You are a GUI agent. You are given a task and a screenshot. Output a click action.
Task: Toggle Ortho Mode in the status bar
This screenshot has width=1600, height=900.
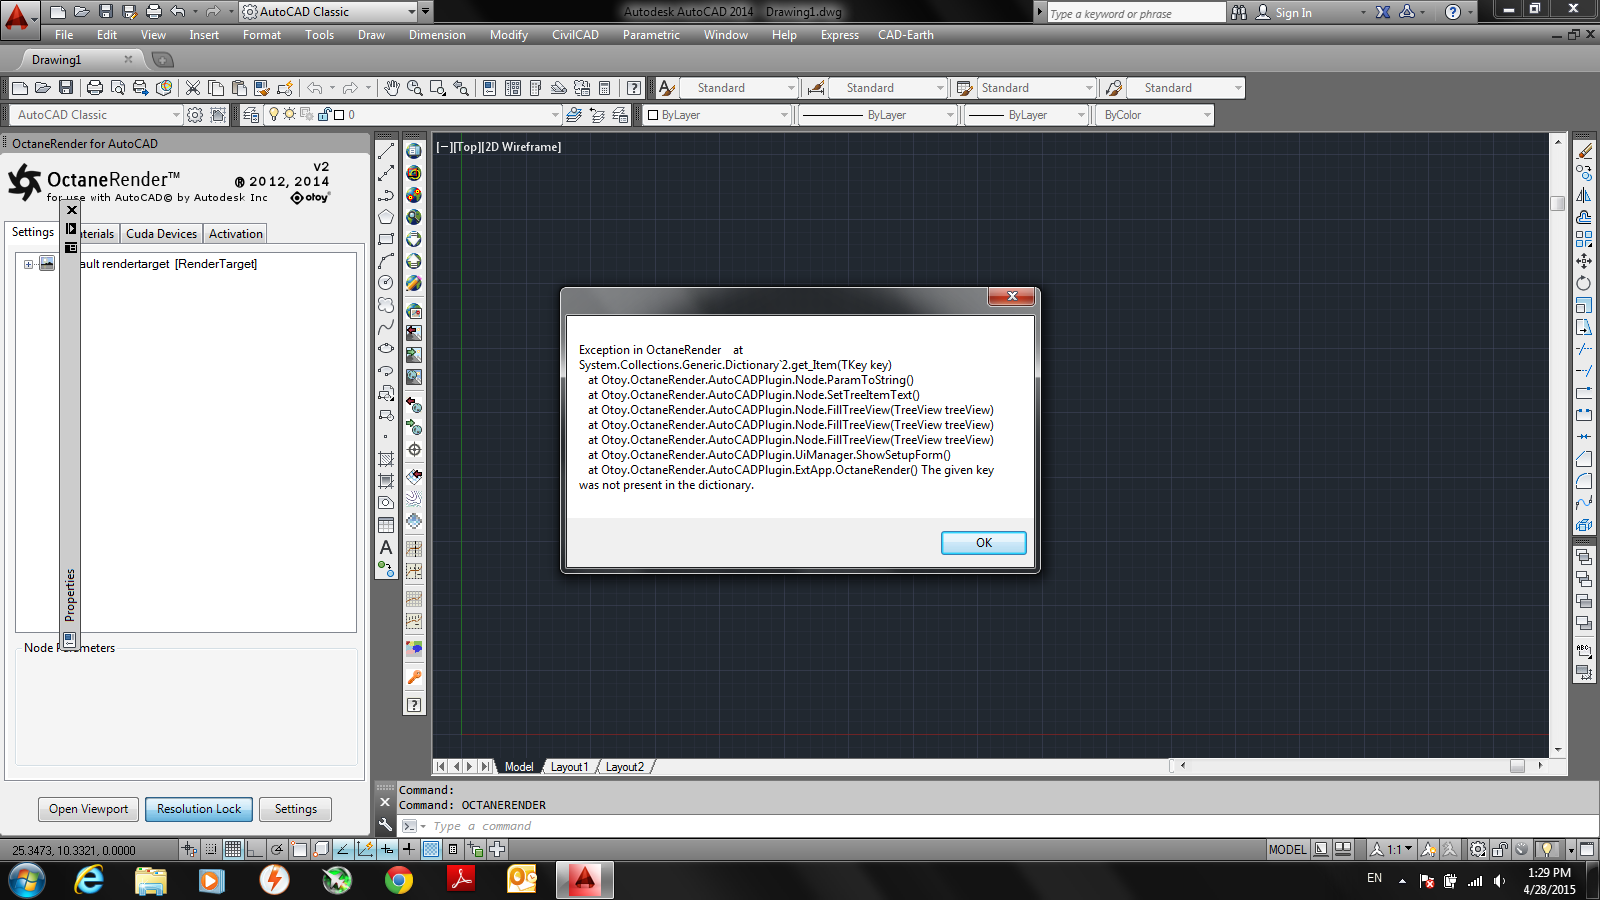(x=255, y=849)
